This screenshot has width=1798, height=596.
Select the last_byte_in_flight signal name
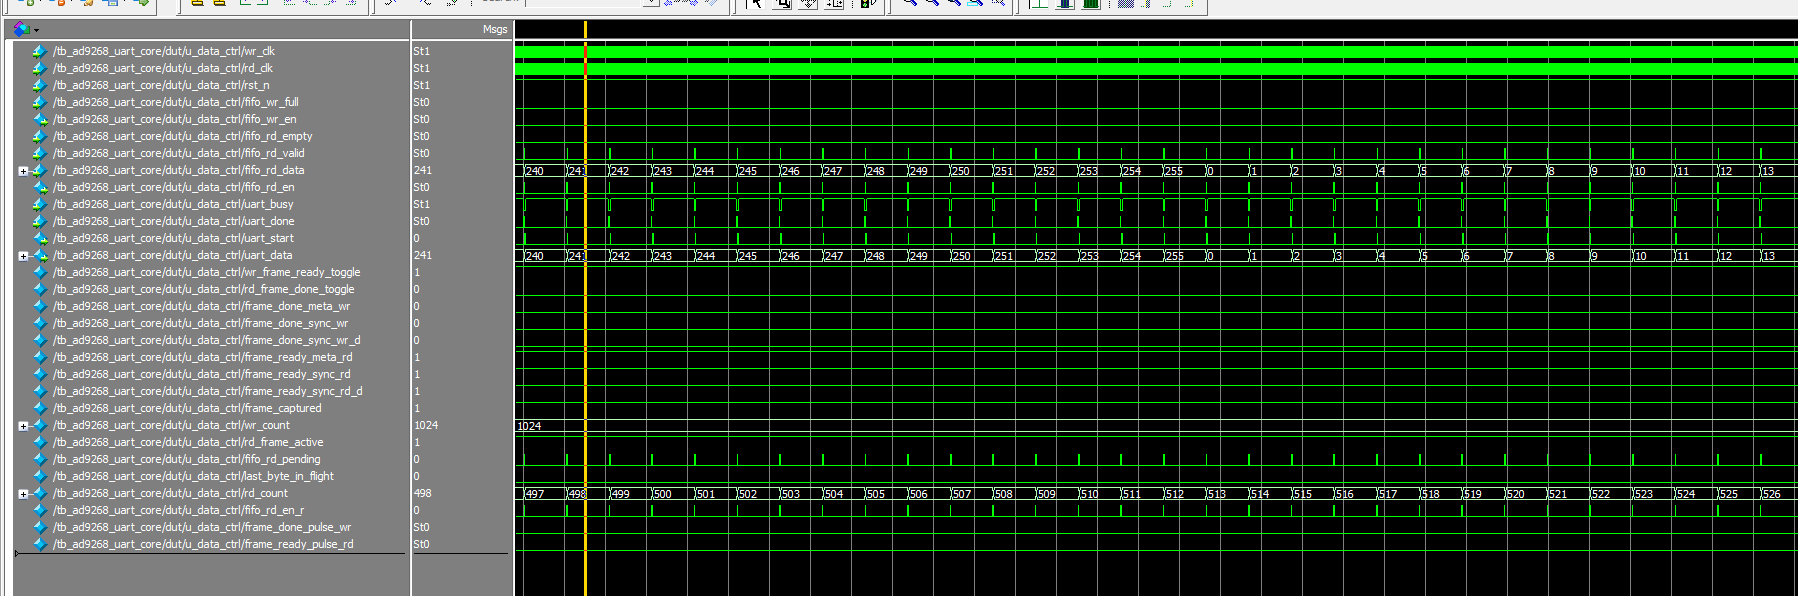(x=193, y=476)
